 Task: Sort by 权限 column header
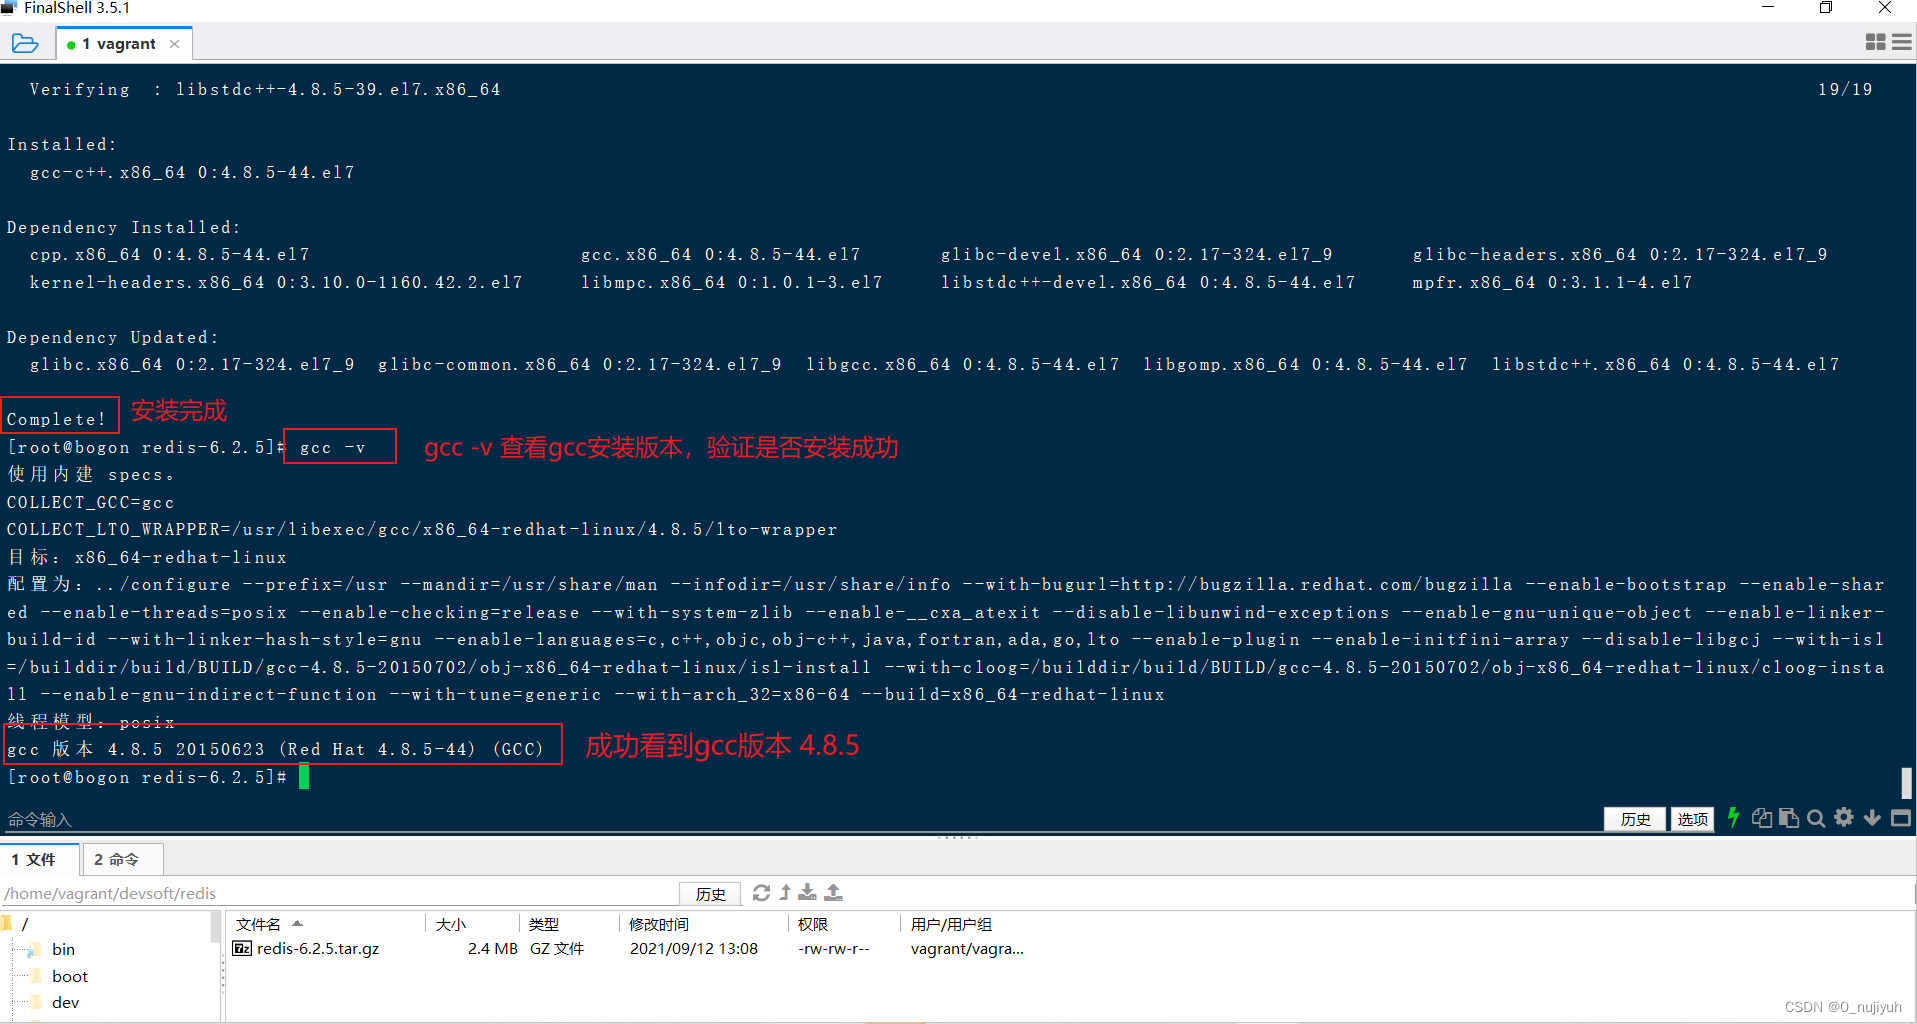point(845,924)
